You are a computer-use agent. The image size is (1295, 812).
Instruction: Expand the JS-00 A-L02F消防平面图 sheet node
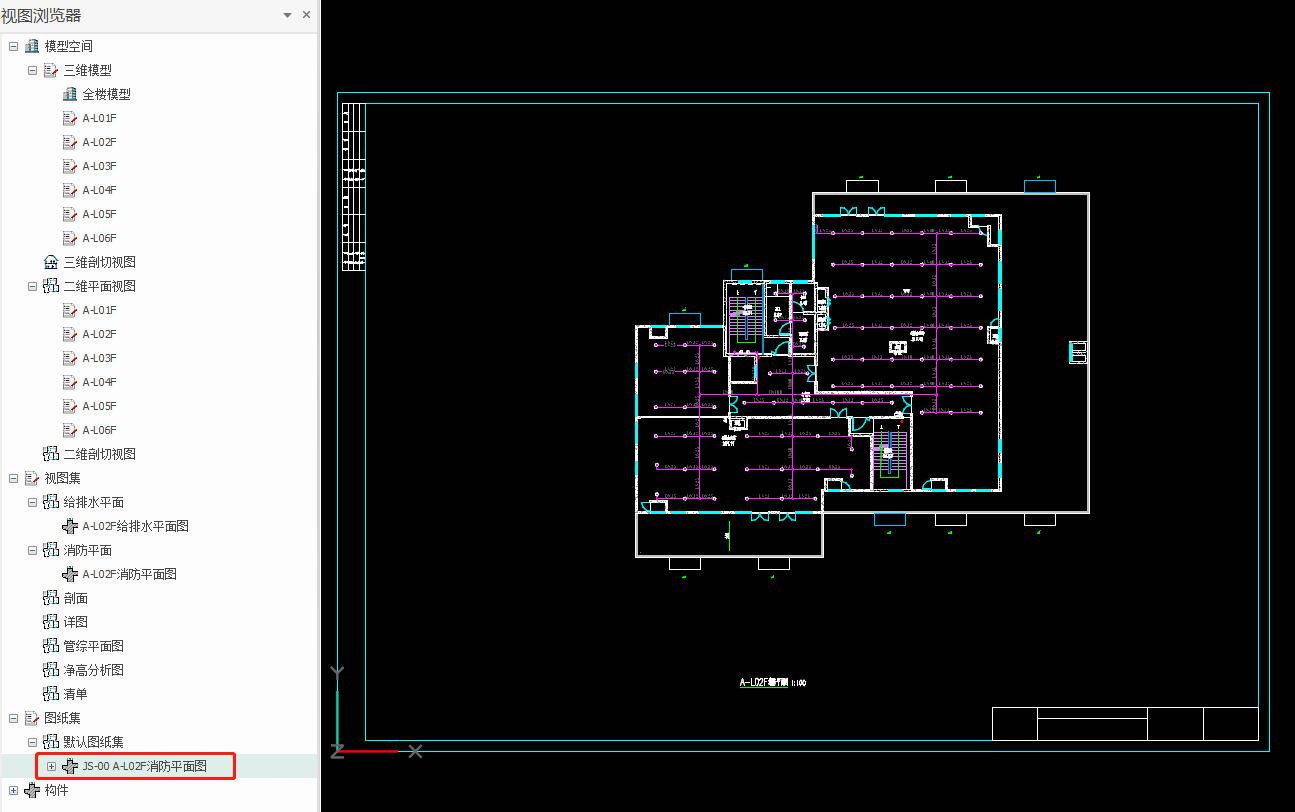(51, 766)
